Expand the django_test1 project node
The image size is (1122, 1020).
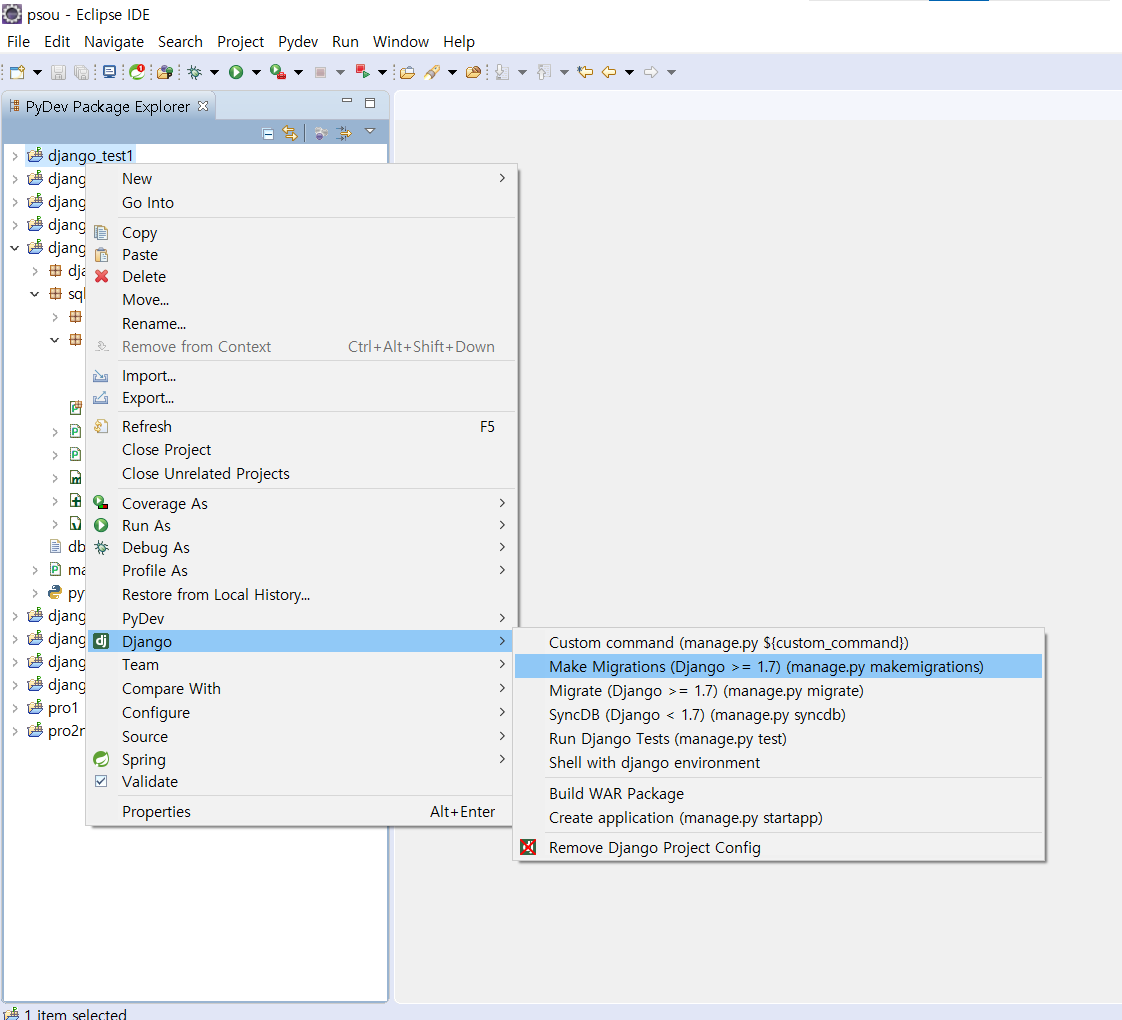(14, 155)
